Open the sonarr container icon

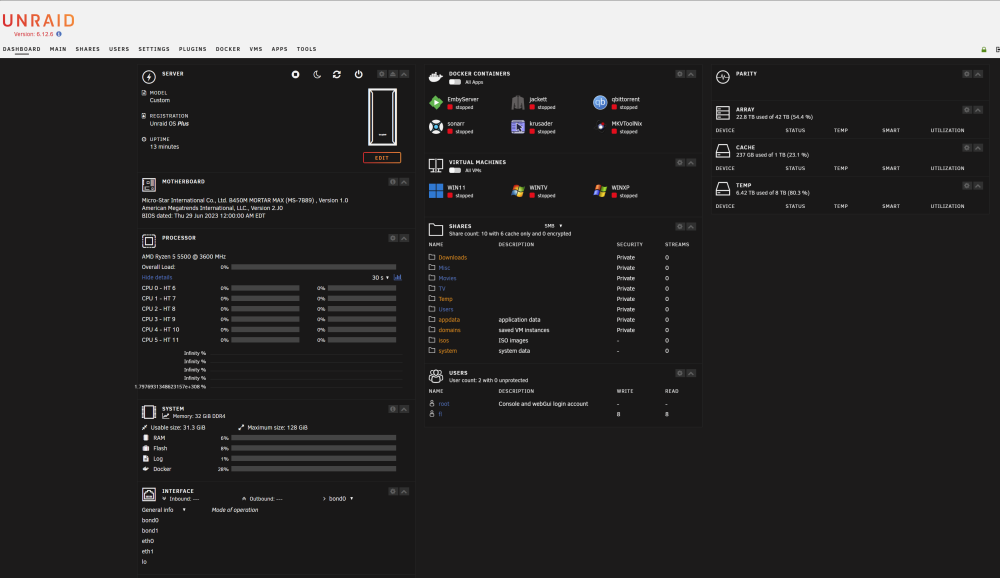pyautogui.click(x=436, y=126)
